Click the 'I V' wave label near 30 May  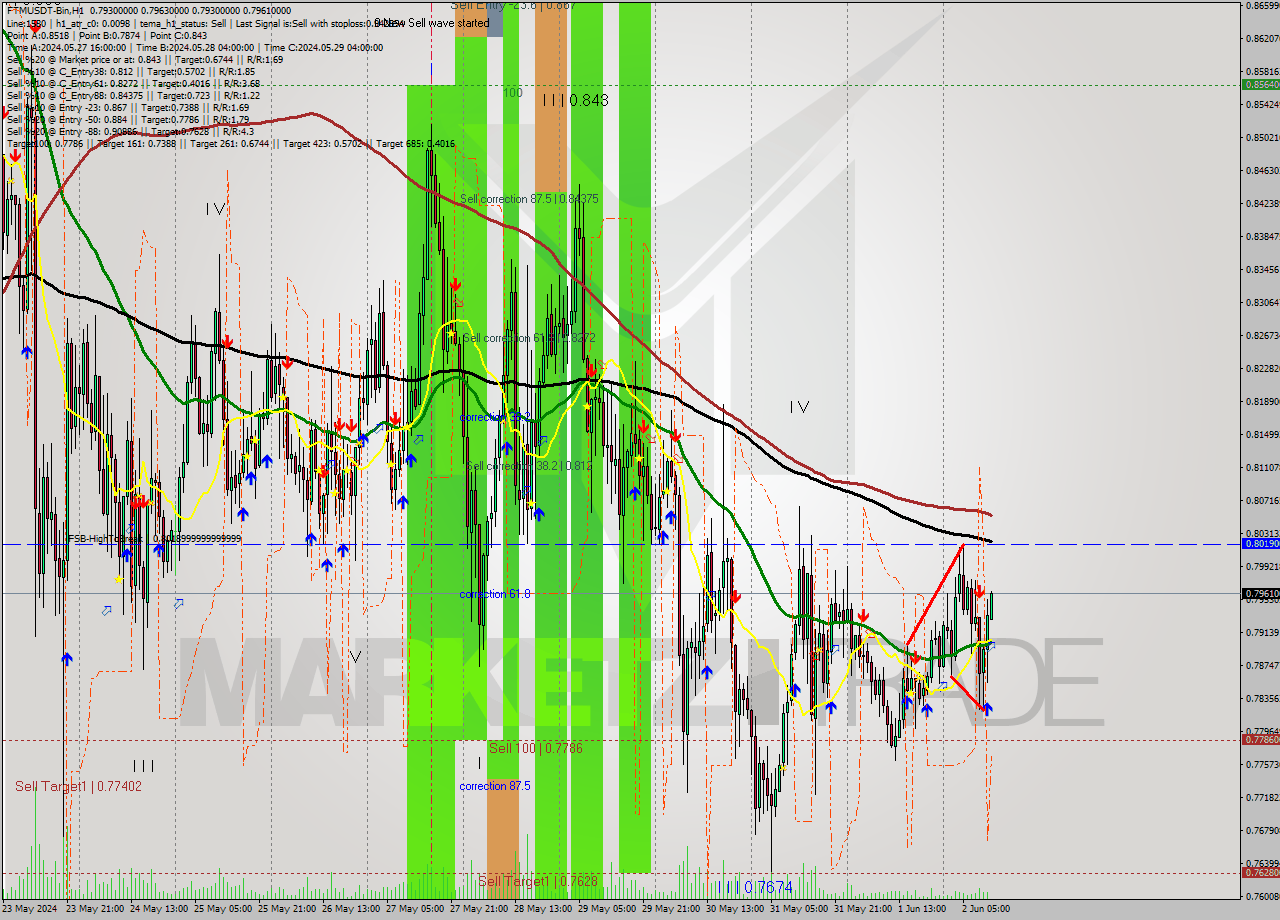coord(799,407)
